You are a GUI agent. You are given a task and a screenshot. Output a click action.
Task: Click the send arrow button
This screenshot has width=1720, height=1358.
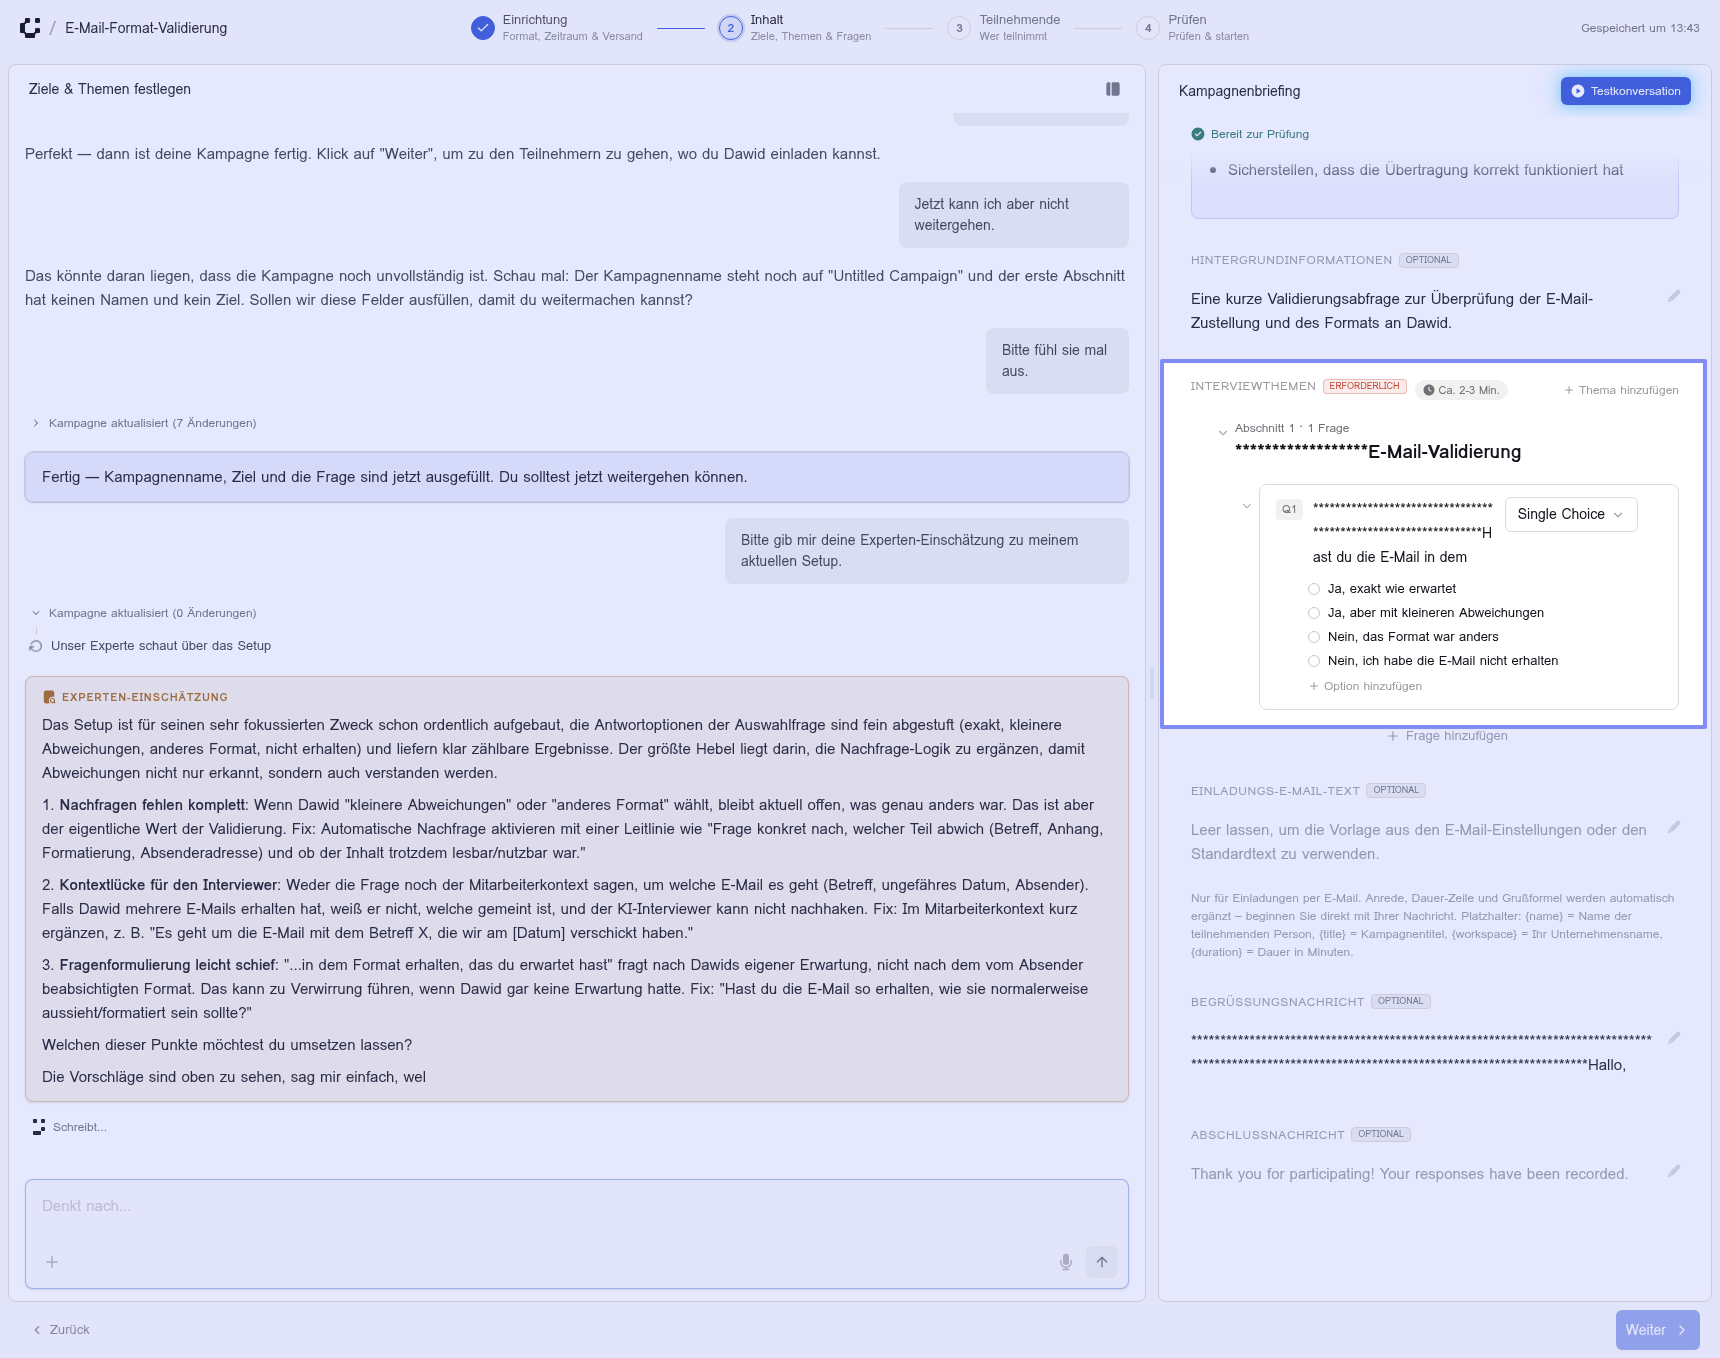[1102, 1262]
